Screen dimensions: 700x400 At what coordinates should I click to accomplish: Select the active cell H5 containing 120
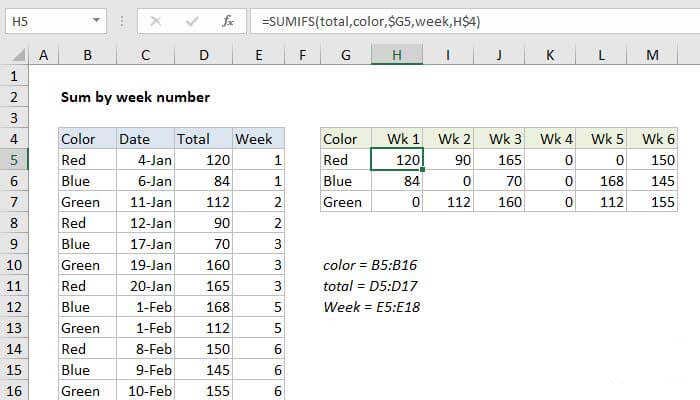tap(397, 160)
